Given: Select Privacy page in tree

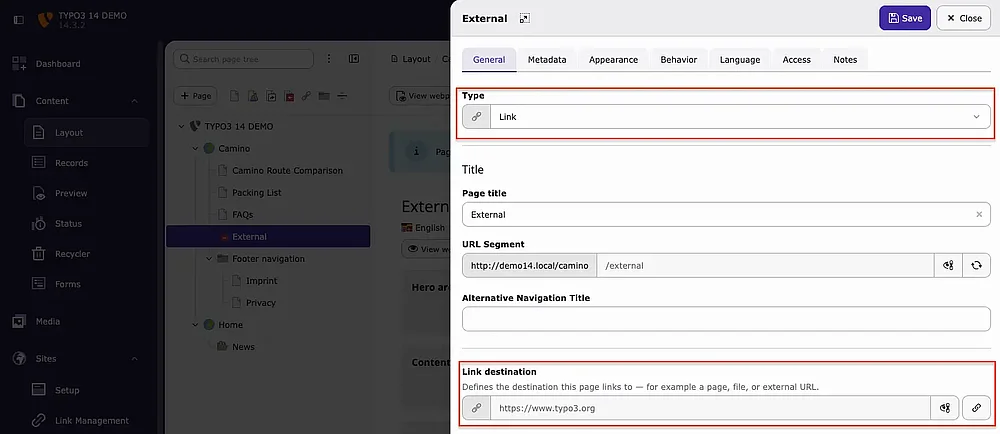Looking at the screenshot, I should click(x=261, y=303).
